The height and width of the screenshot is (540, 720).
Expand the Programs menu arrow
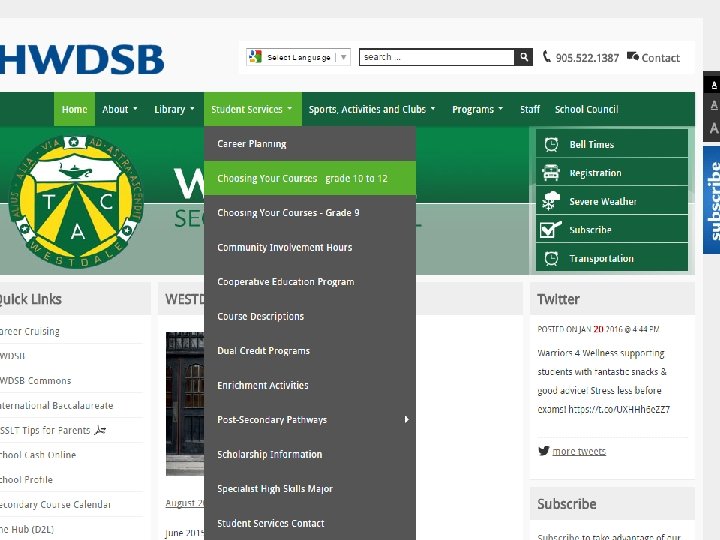click(x=501, y=109)
